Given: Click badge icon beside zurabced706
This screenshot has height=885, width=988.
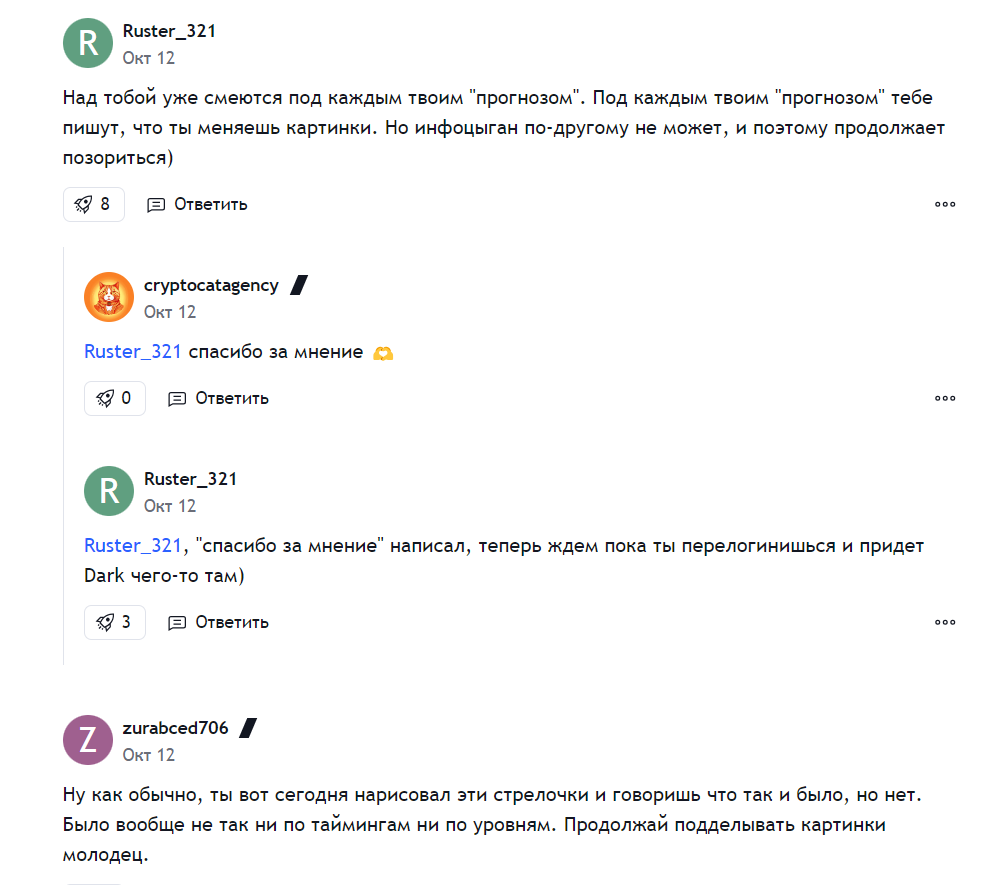Looking at the screenshot, I should pyautogui.click(x=248, y=728).
